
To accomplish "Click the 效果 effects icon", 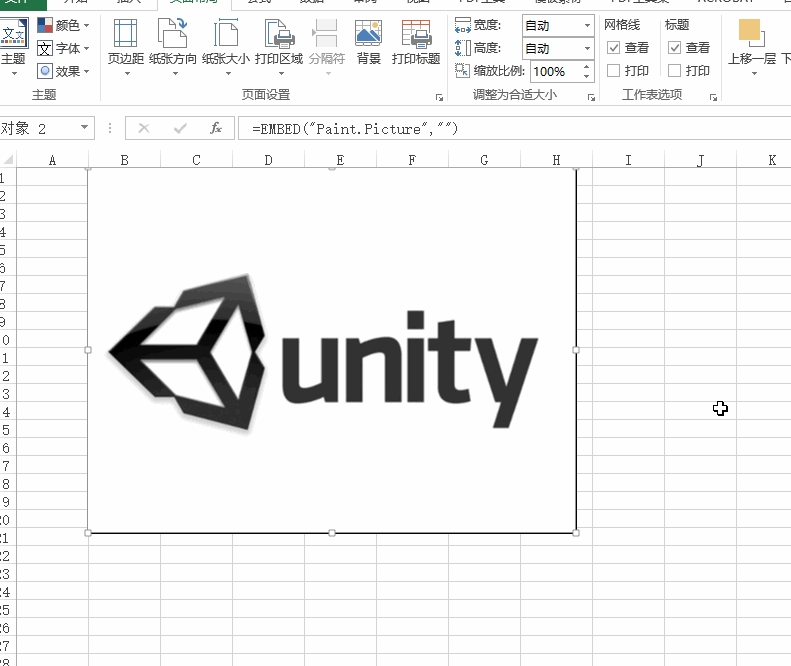I will [x=45, y=71].
